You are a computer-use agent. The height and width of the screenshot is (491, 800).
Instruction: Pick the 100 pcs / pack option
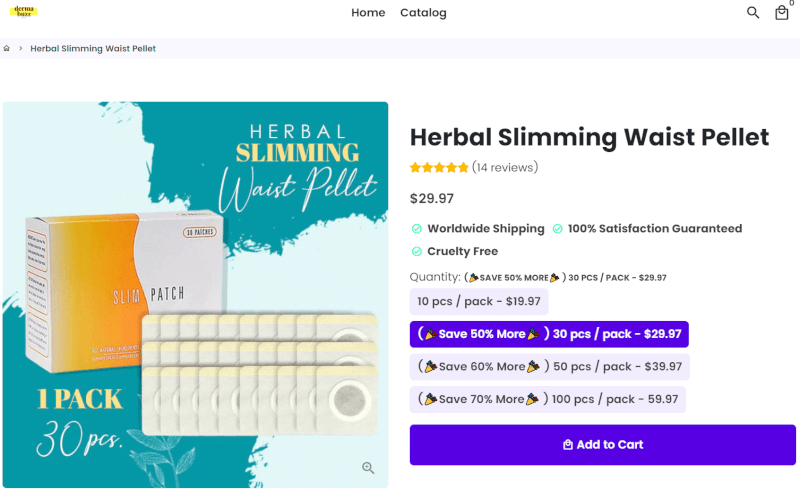547,399
